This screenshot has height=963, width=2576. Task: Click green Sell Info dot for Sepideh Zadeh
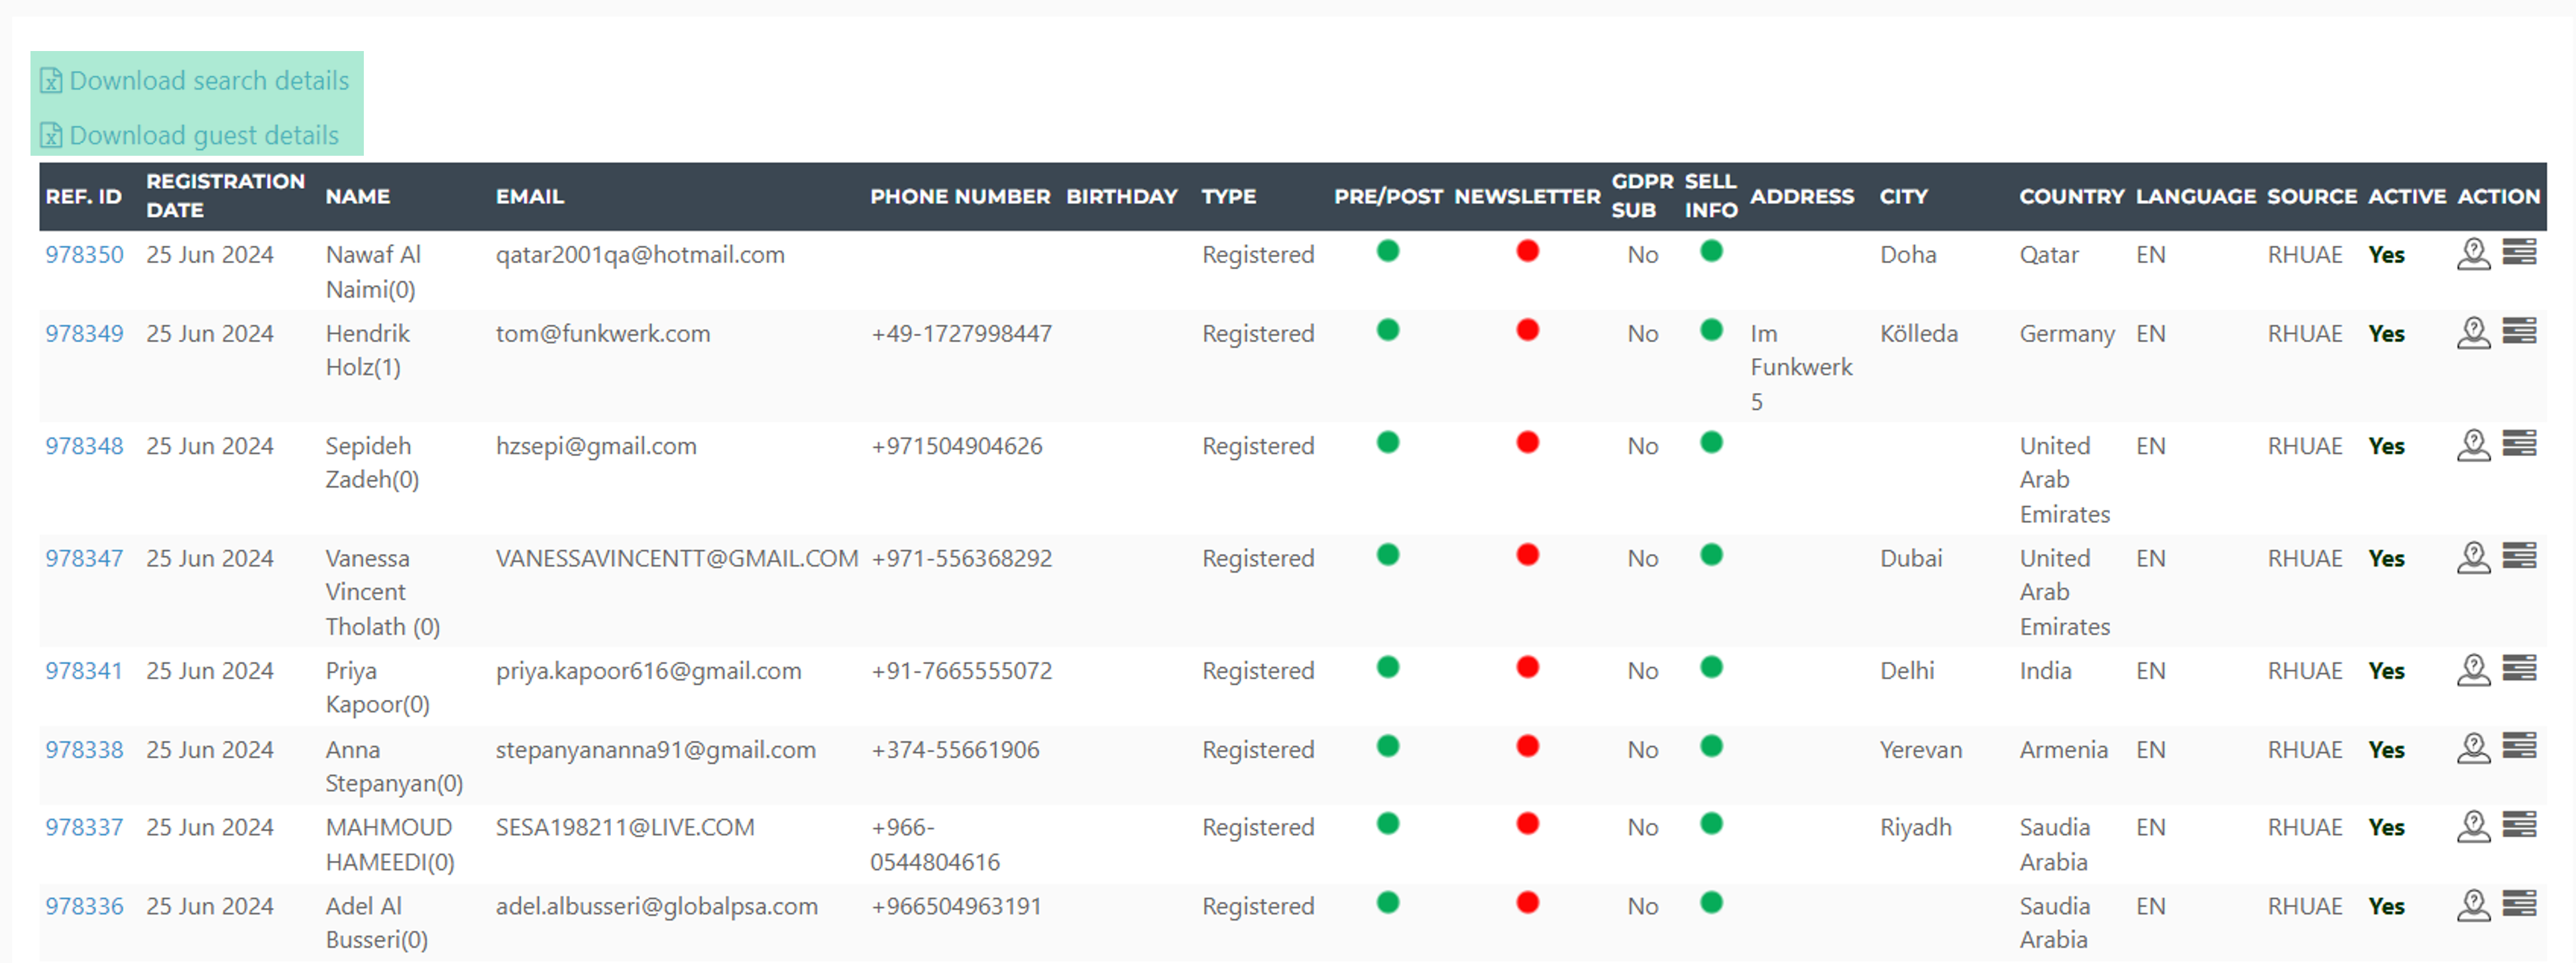point(1711,442)
